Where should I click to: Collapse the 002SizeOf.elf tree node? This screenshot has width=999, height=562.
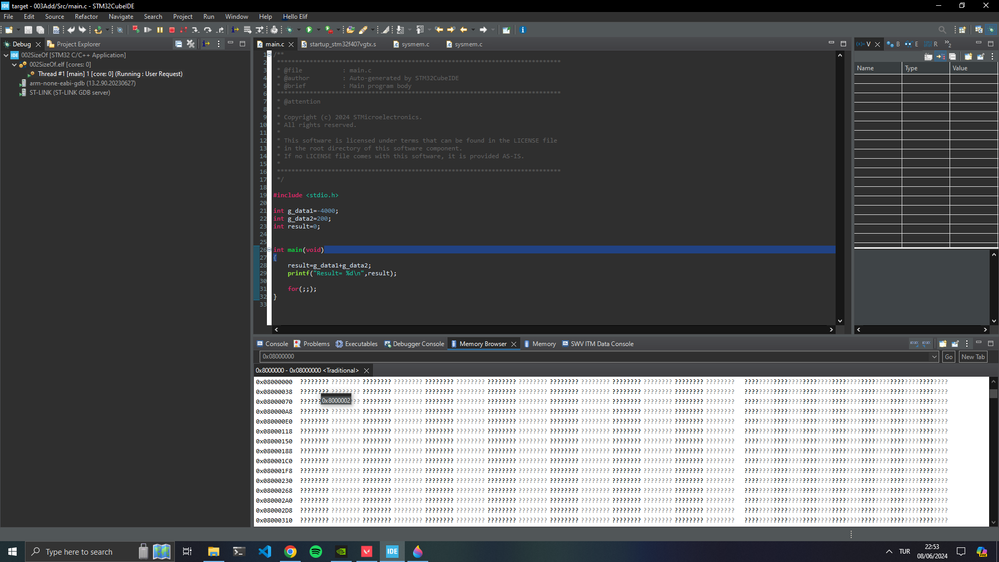(14, 65)
